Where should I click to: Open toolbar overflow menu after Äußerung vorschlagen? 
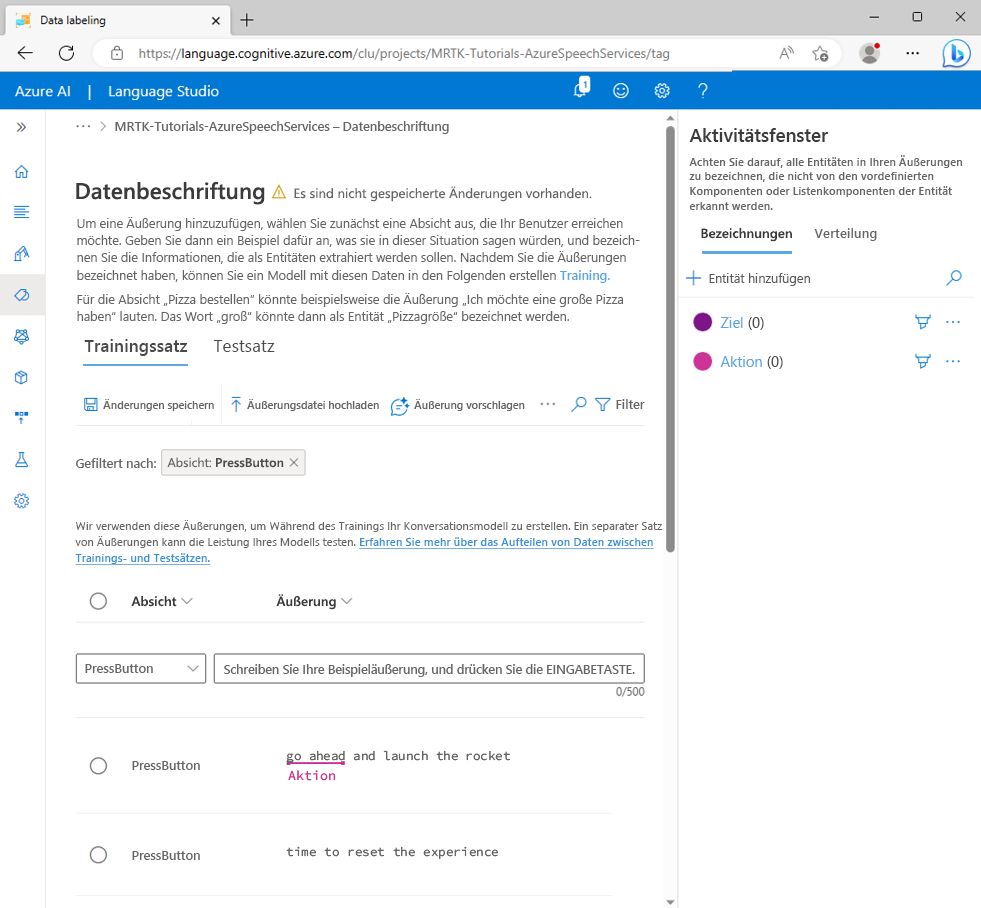547,404
